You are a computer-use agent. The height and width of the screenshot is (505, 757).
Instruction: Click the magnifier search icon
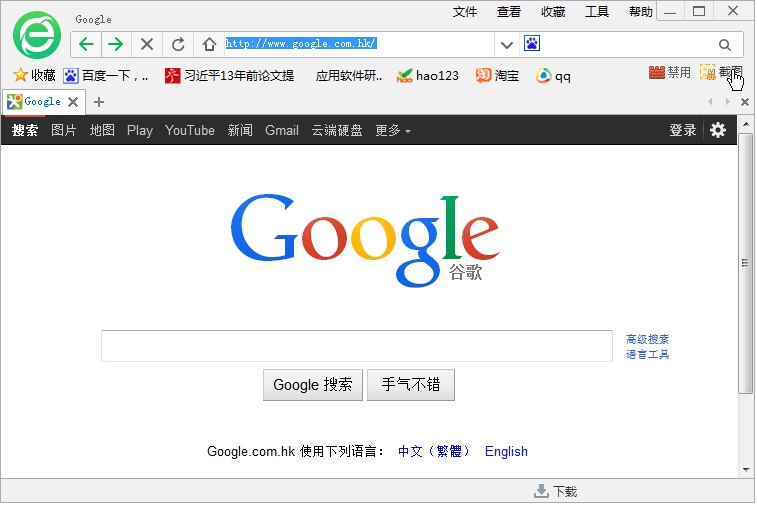(x=724, y=45)
